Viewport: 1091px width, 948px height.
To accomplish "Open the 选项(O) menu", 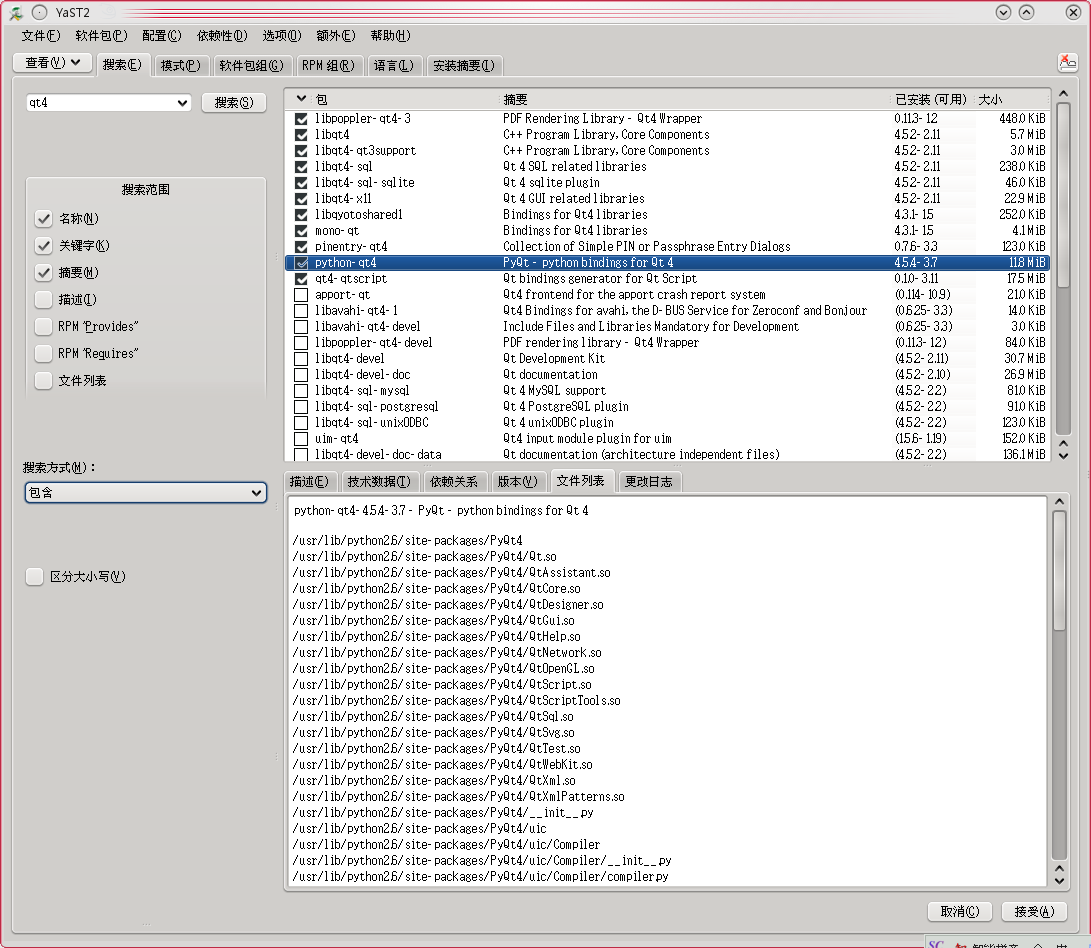I will pyautogui.click(x=282, y=35).
